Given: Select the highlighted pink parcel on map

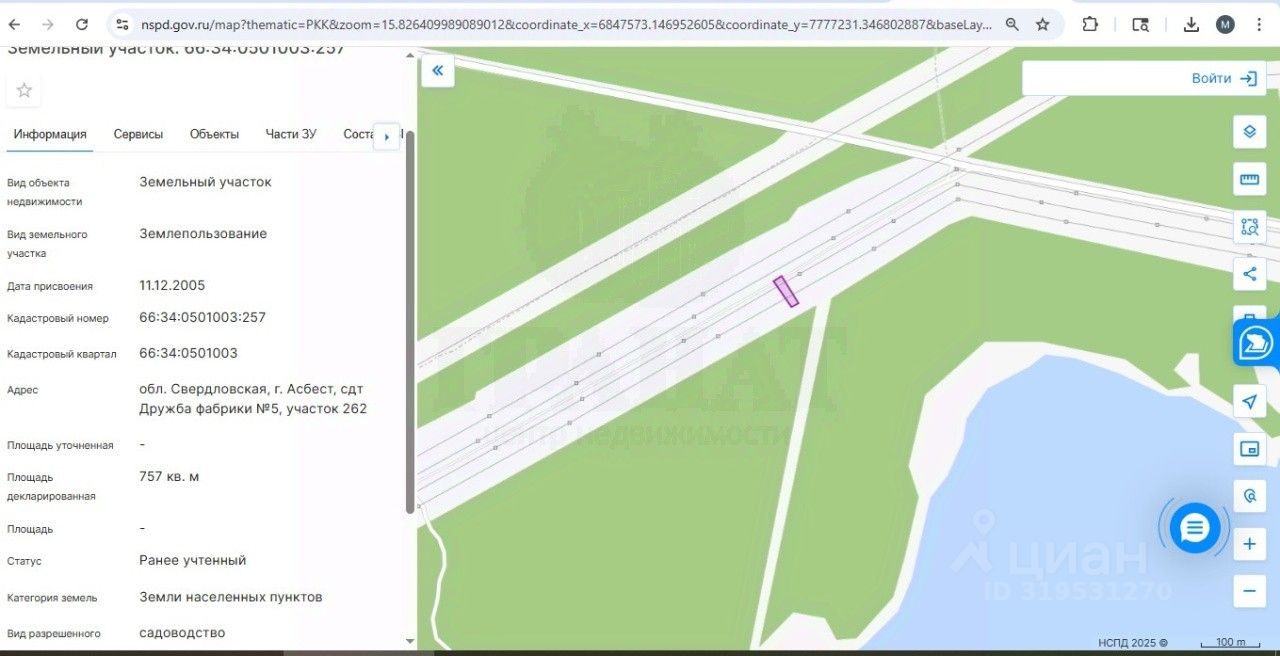Looking at the screenshot, I should [786, 291].
